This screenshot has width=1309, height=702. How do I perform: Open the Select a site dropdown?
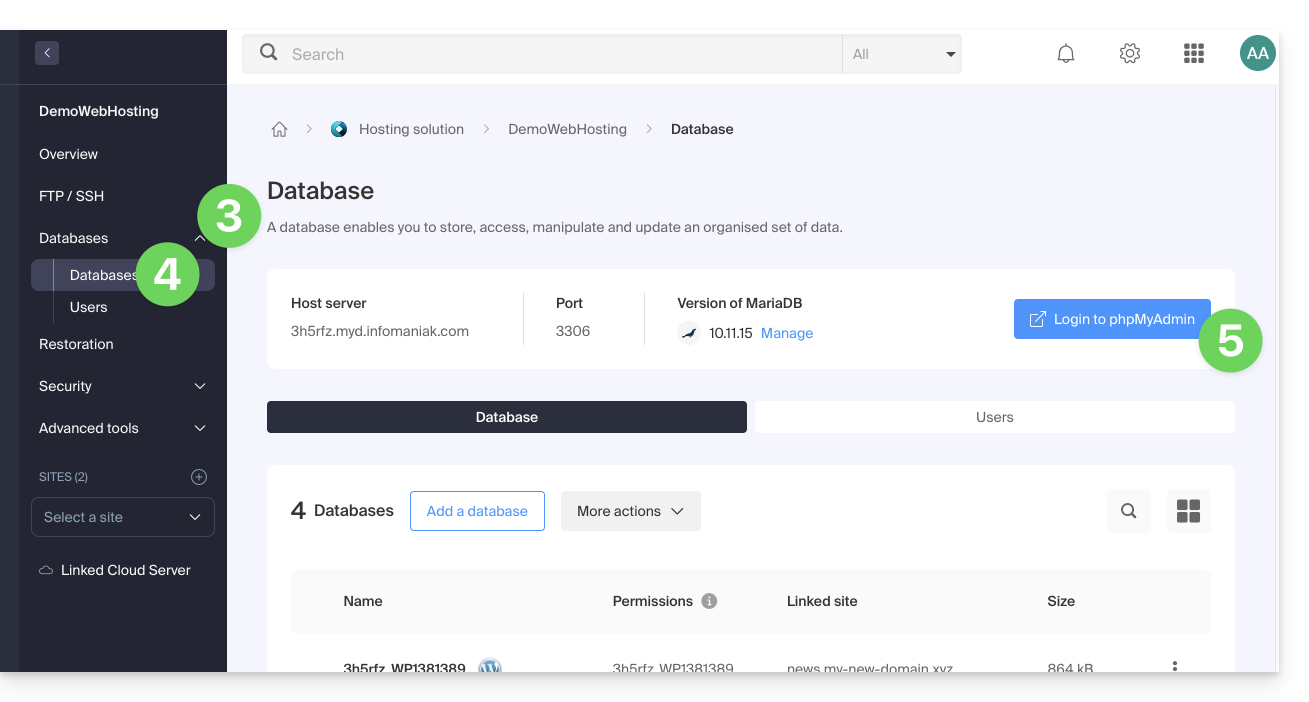[122, 517]
